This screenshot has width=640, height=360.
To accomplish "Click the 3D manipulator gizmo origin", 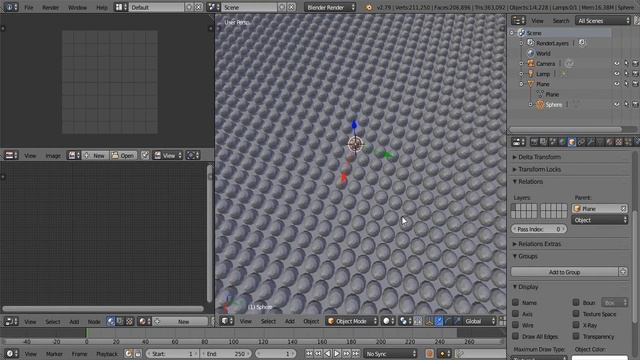I will click(x=355, y=144).
